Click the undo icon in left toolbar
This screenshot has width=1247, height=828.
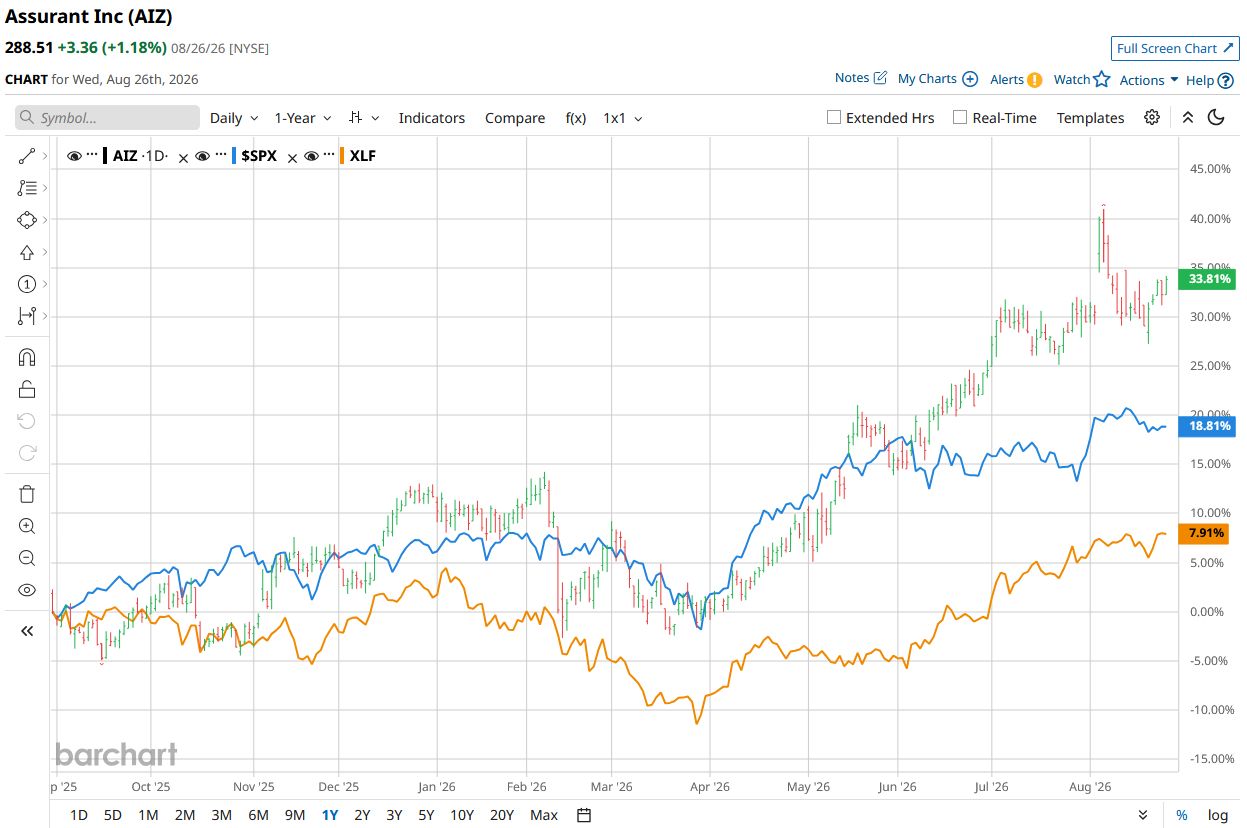coord(27,421)
